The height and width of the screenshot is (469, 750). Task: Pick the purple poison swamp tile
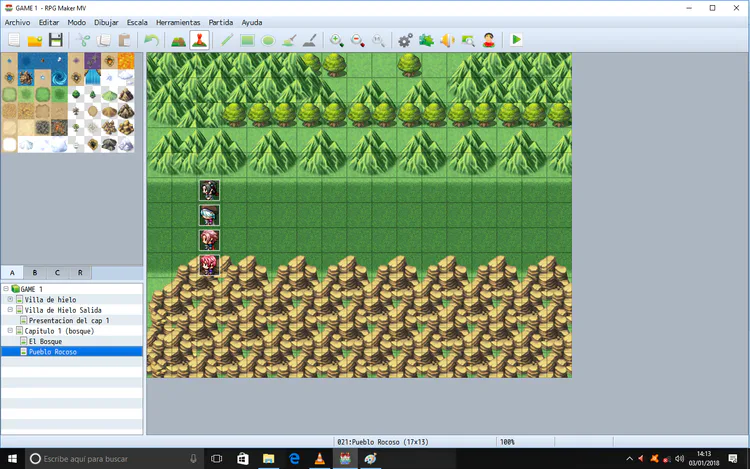tap(92, 61)
